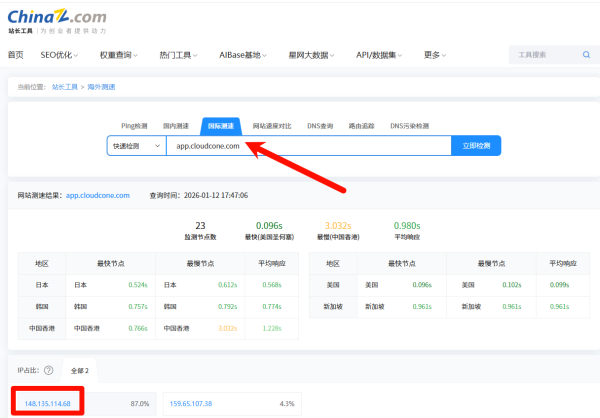This screenshot has width=600, height=418.
Task: Open IP address 148.135.114.68 link
Action: [47, 404]
